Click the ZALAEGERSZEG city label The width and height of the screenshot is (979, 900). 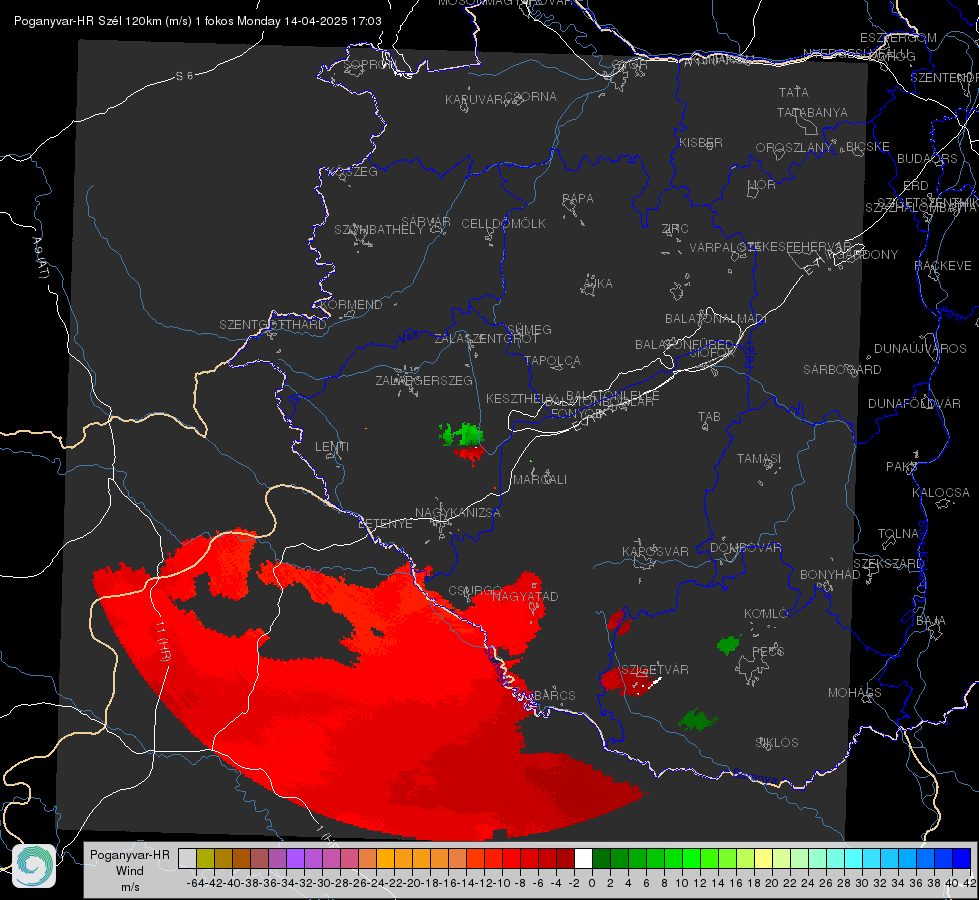point(424,380)
